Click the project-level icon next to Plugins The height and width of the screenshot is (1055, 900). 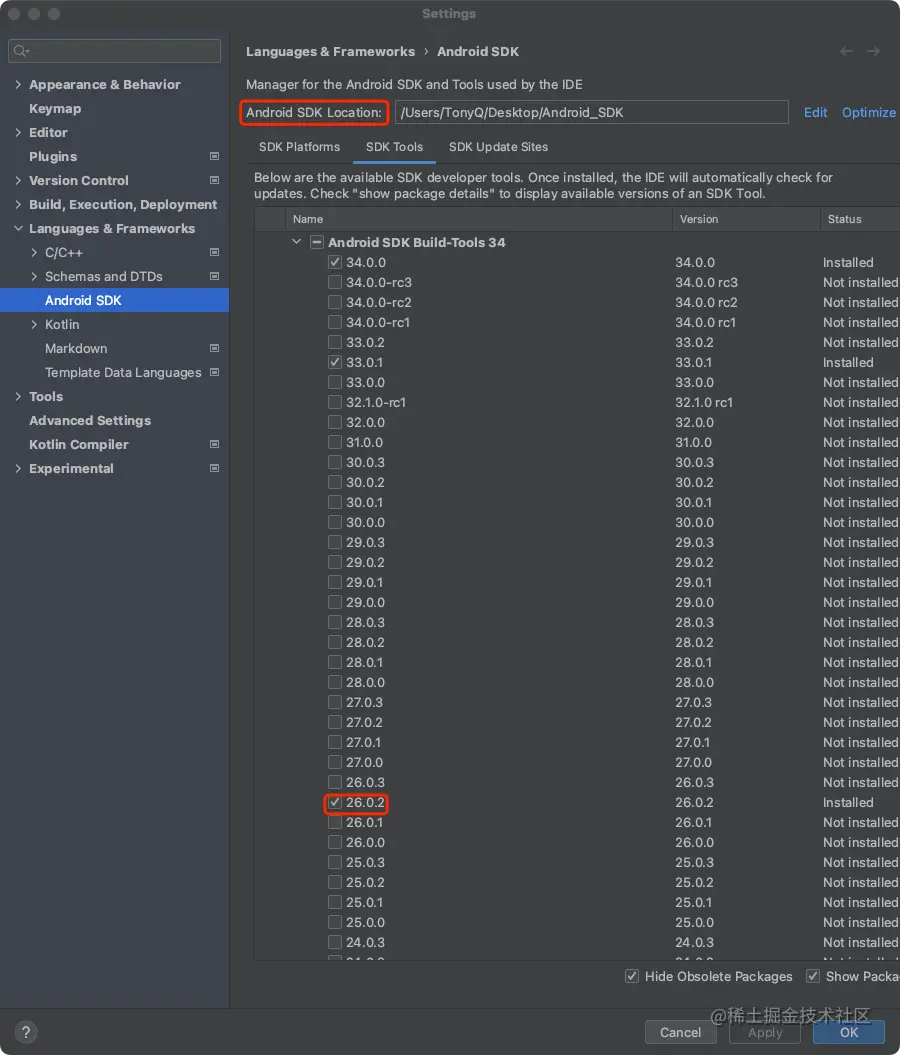pyautogui.click(x=215, y=156)
